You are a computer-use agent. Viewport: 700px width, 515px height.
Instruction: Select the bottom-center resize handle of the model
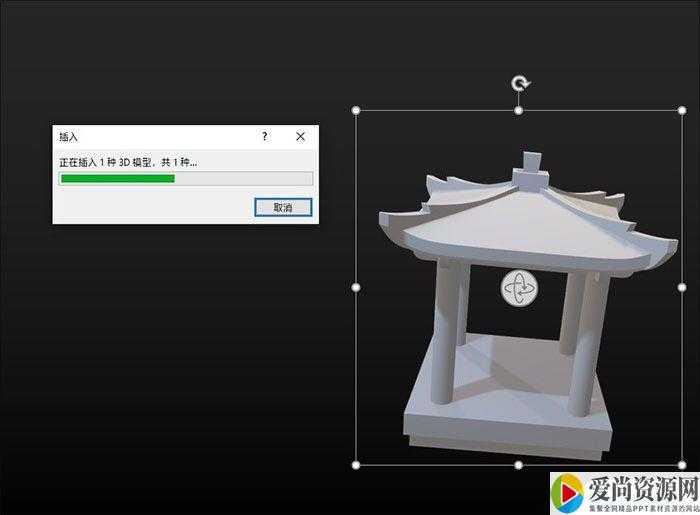[x=518, y=464]
